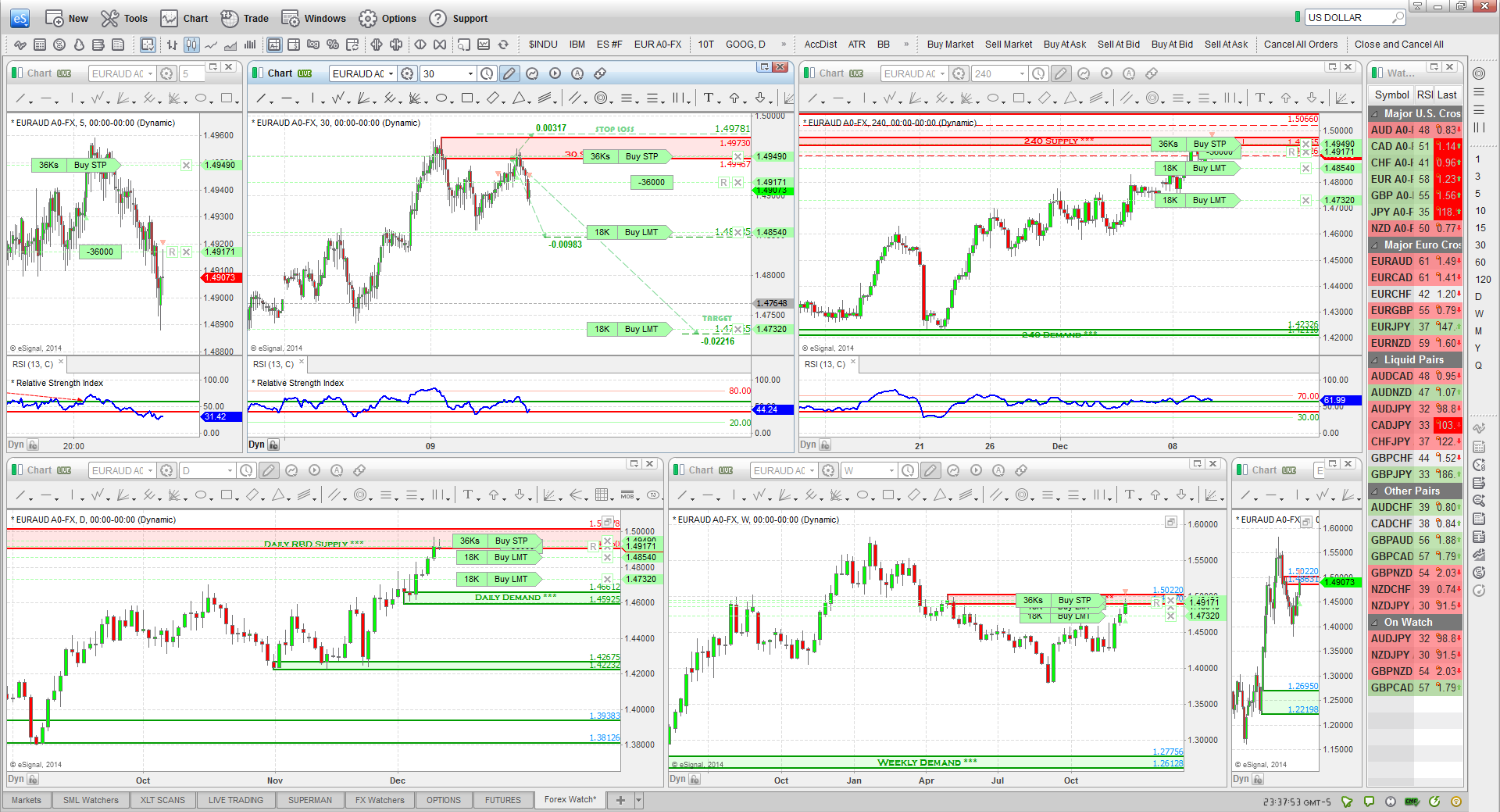
Task: Open the Trade menu
Action: click(245, 18)
